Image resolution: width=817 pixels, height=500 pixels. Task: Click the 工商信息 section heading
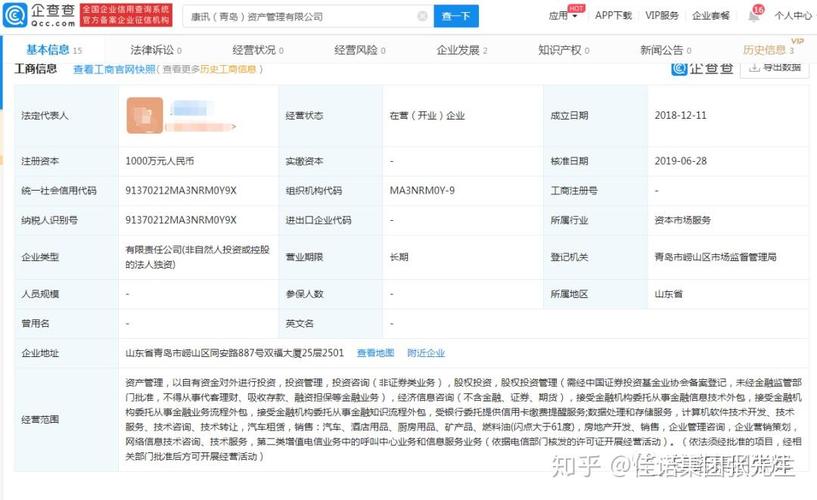35,69
